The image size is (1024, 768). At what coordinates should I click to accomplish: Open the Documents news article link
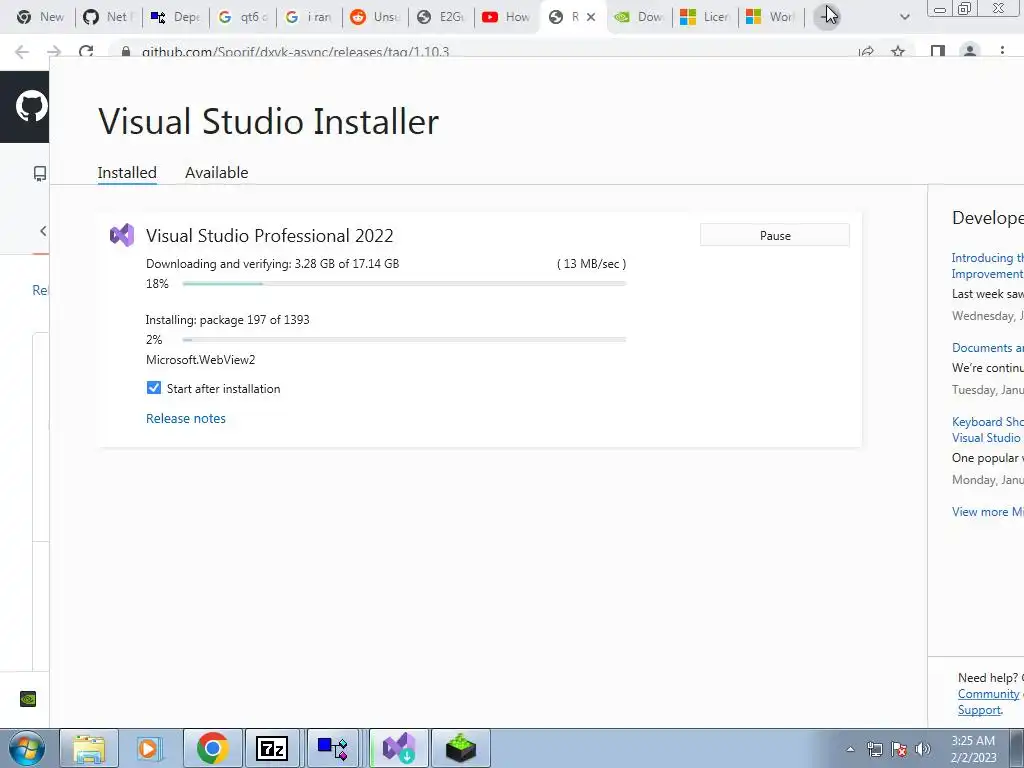tap(987, 348)
